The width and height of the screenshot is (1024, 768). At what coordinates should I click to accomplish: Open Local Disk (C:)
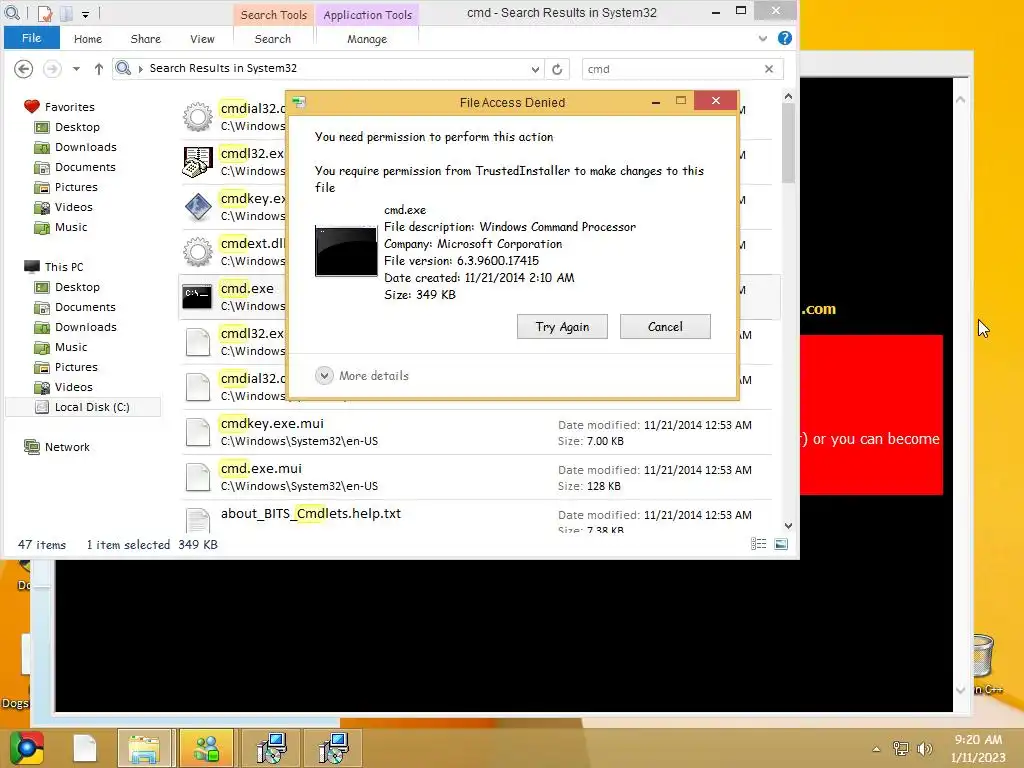91,407
